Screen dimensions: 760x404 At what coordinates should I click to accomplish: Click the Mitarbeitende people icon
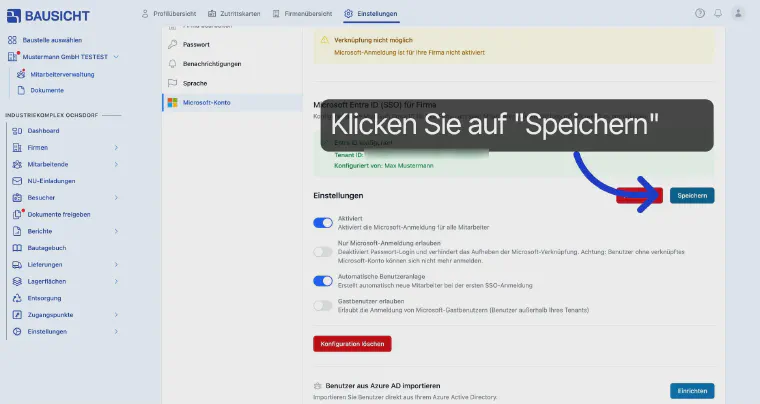point(17,164)
